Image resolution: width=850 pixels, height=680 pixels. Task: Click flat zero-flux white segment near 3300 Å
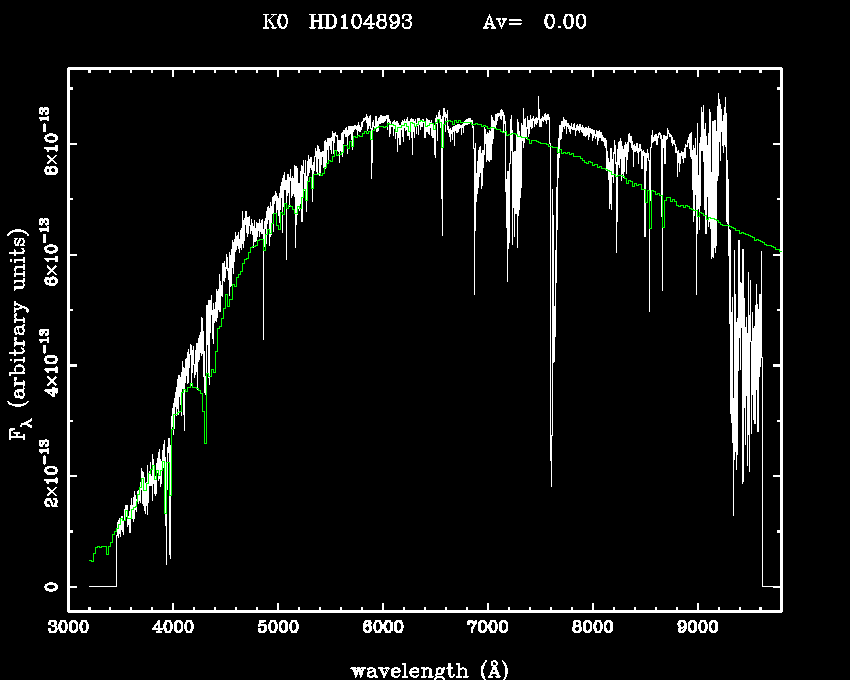tap(102, 586)
